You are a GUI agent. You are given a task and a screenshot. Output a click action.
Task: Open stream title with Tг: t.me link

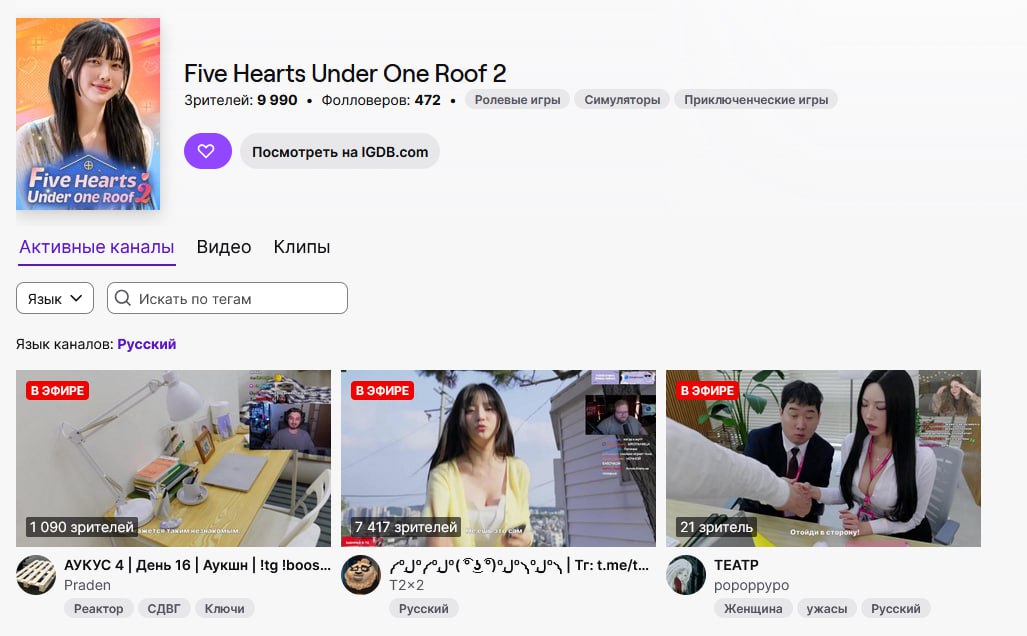(x=519, y=565)
